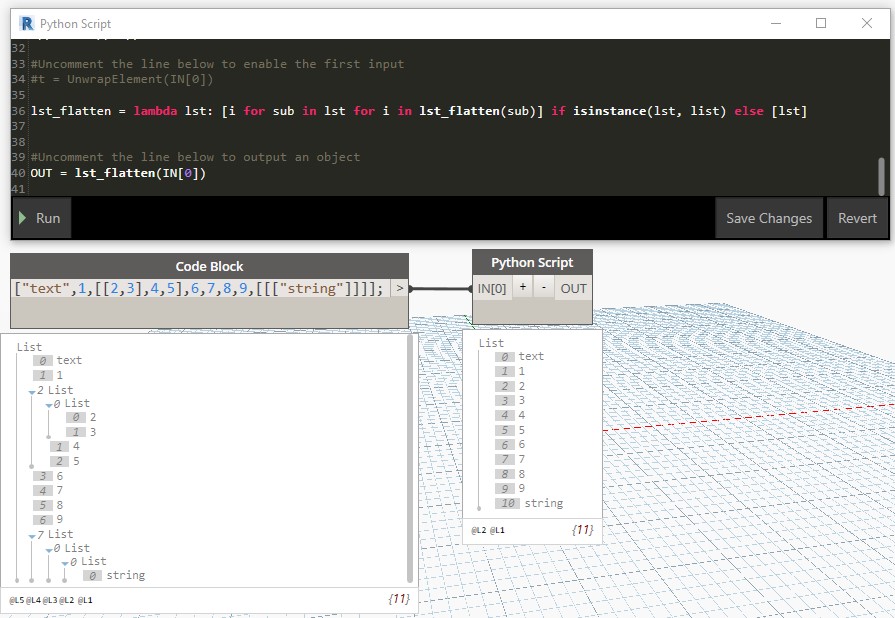Select the @L3 level label under Code Block preview

click(x=50, y=600)
